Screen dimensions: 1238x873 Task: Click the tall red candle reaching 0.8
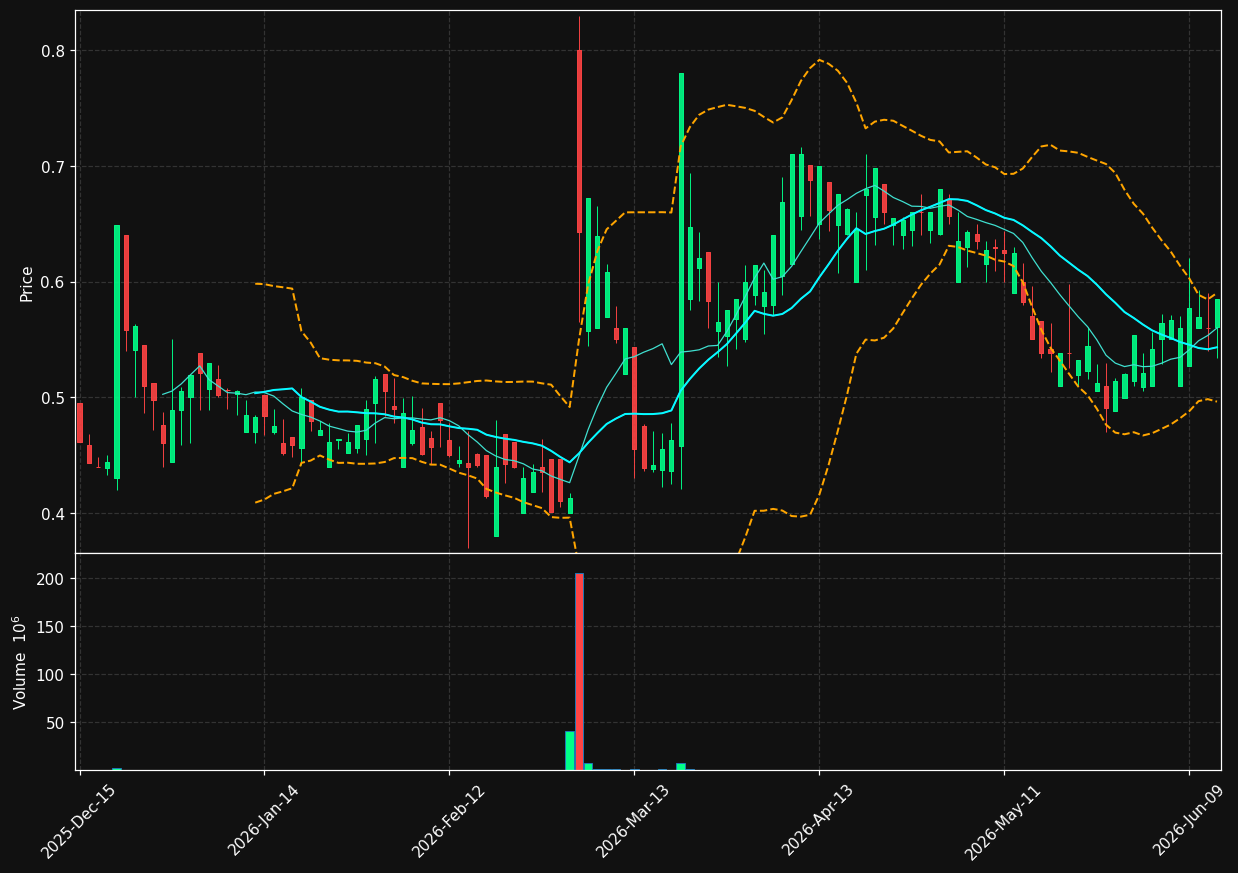579,141
